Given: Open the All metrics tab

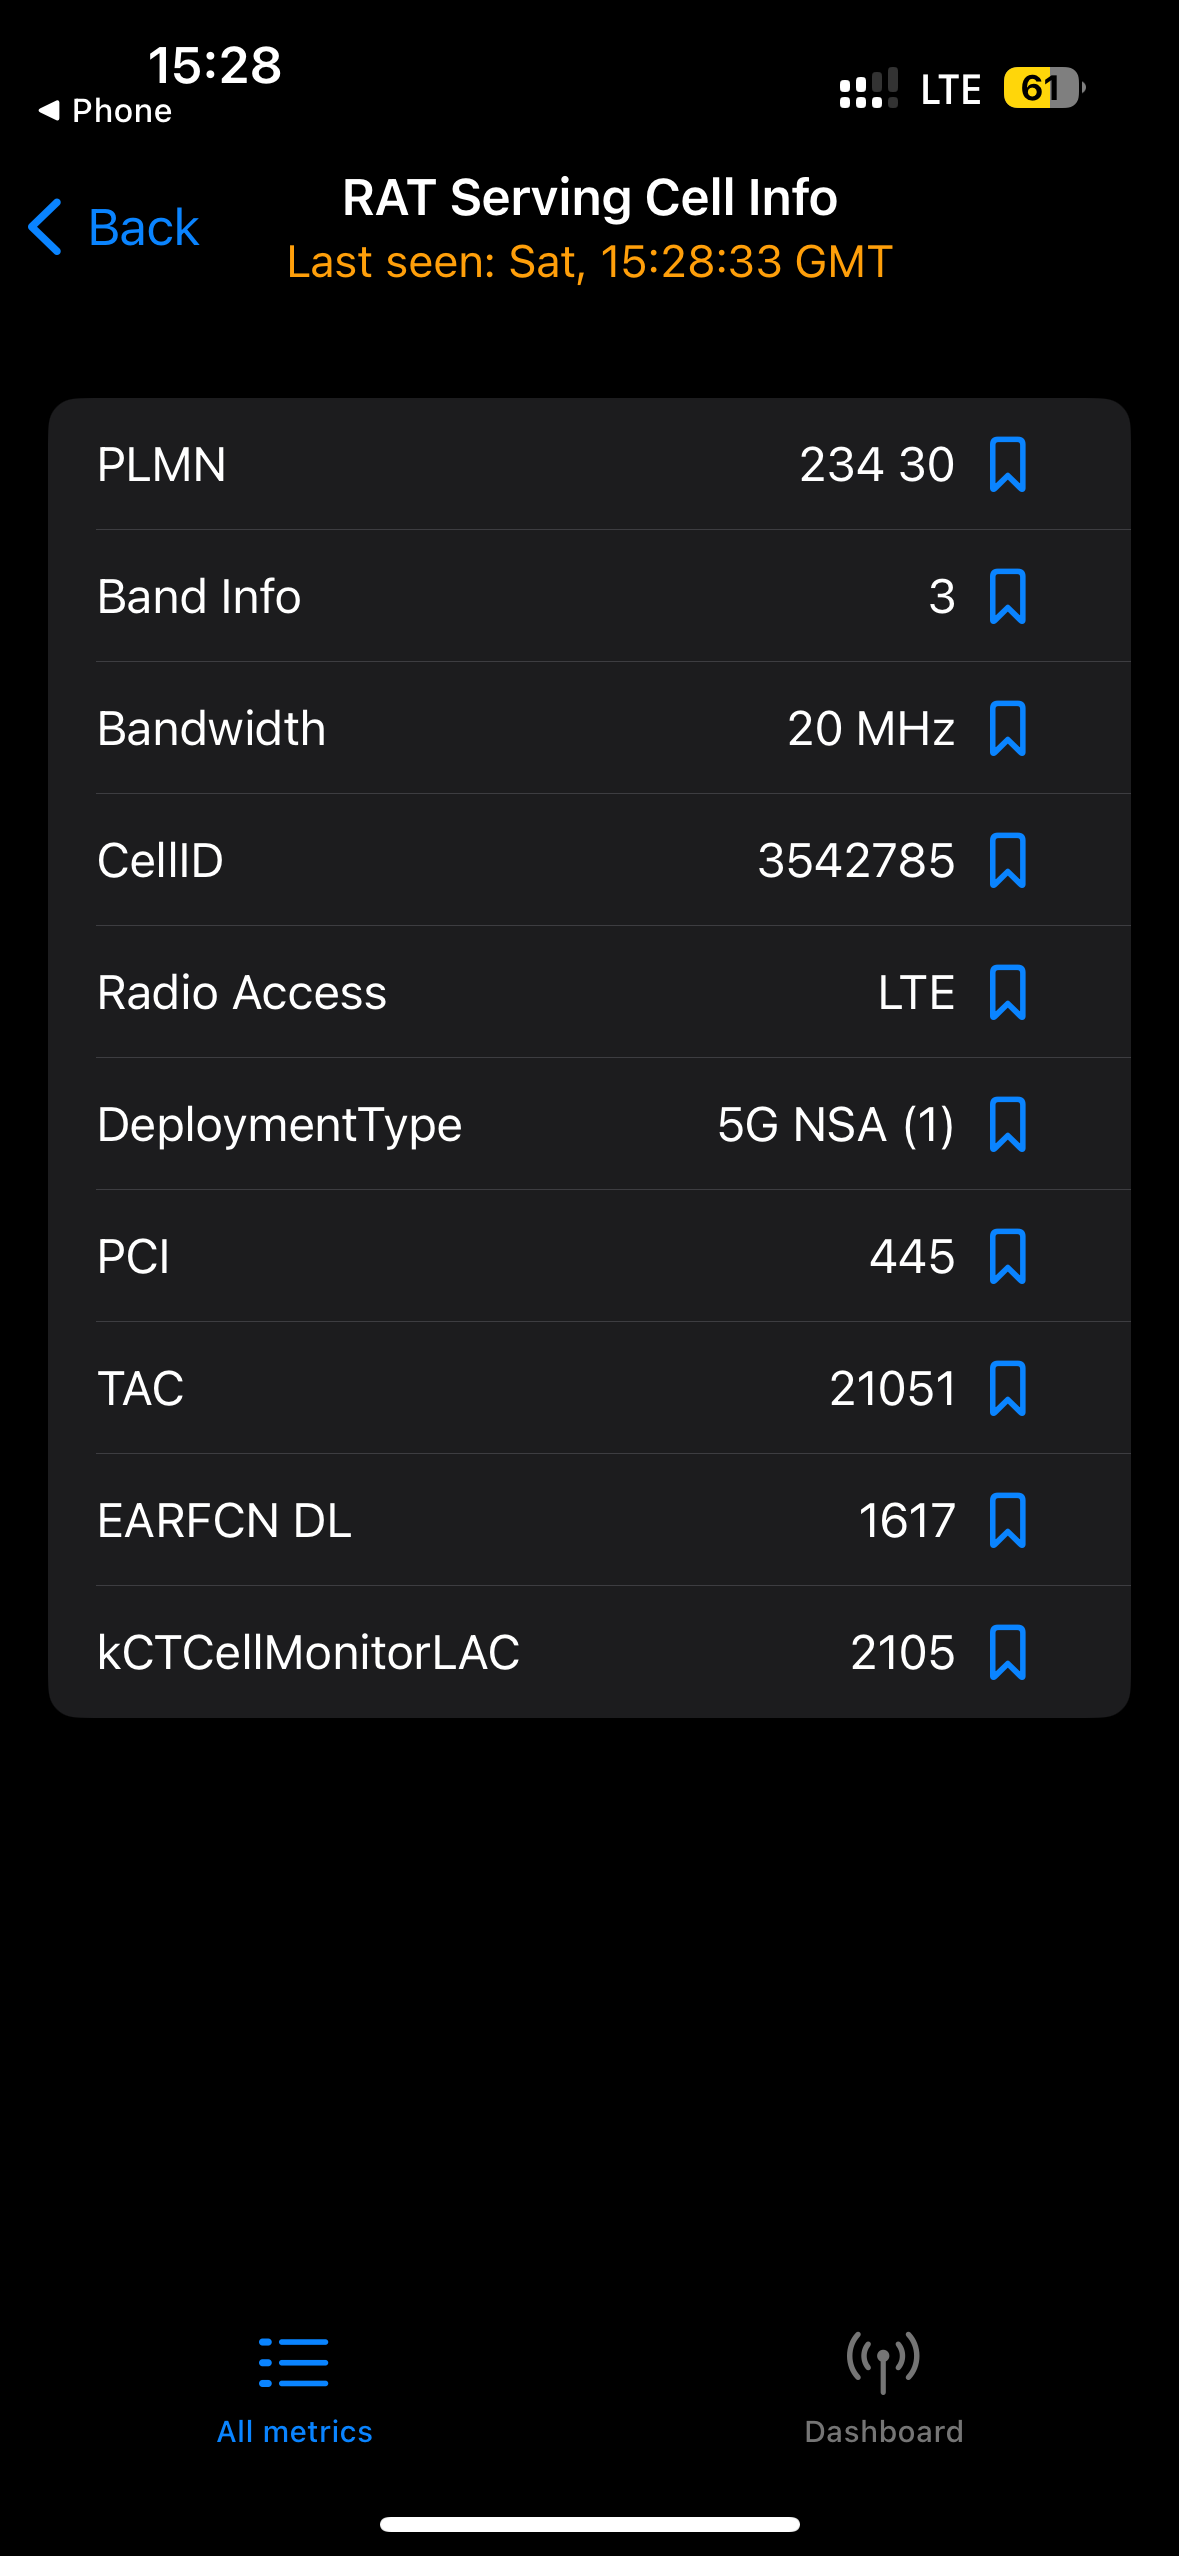Looking at the screenshot, I should [x=294, y=2389].
